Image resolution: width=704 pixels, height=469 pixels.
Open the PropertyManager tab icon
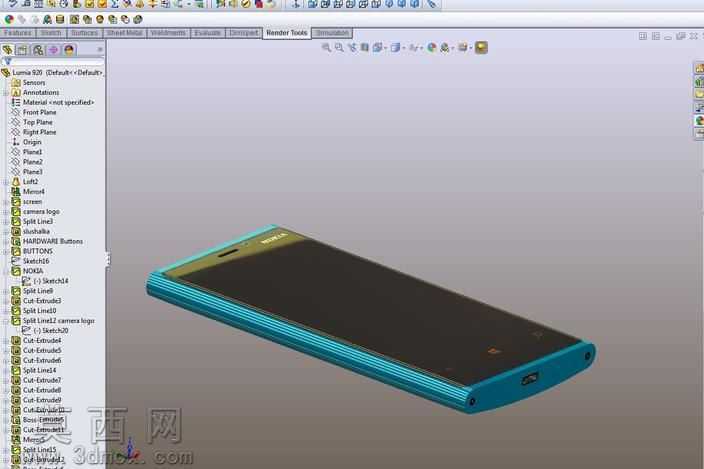[x=22, y=50]
